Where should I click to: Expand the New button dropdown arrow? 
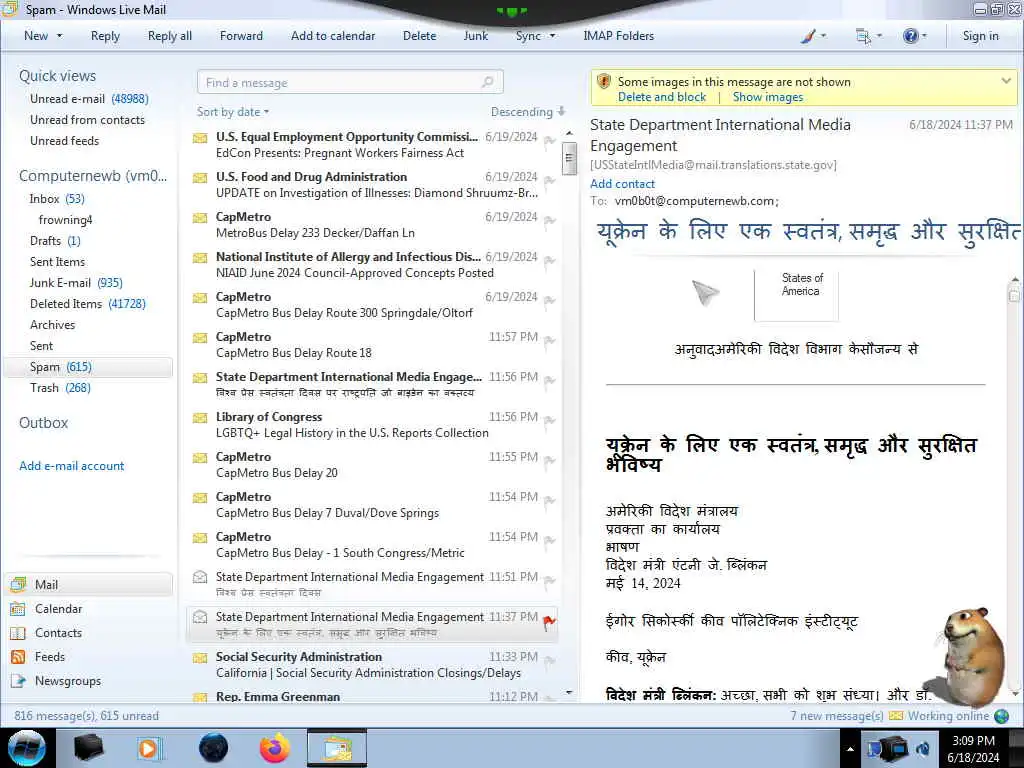pyautogui.click(x=59, y=36)
